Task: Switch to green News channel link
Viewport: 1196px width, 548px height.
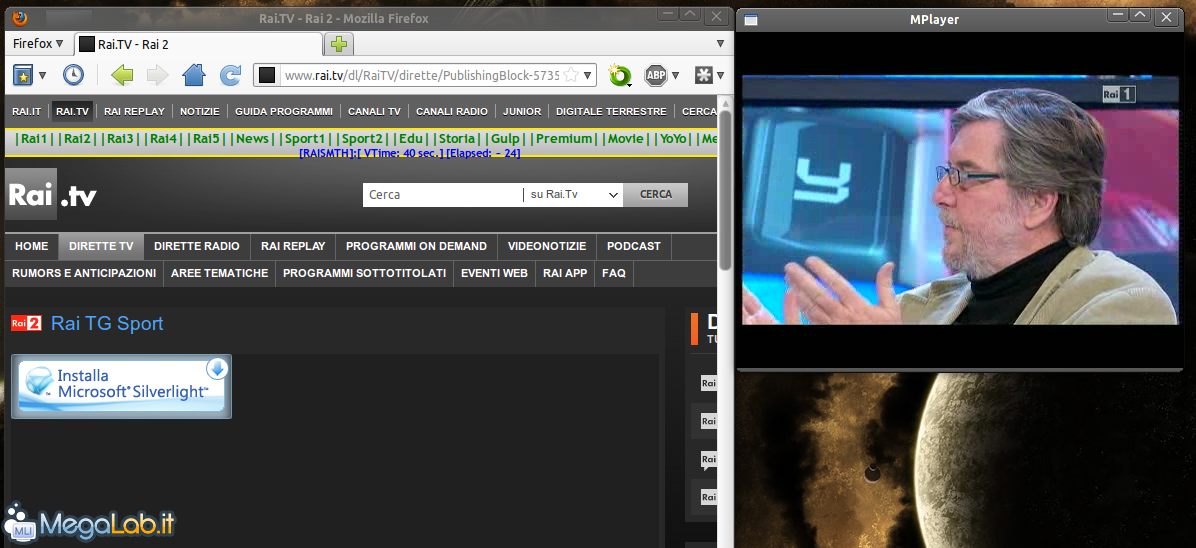Action: (252, 139)
